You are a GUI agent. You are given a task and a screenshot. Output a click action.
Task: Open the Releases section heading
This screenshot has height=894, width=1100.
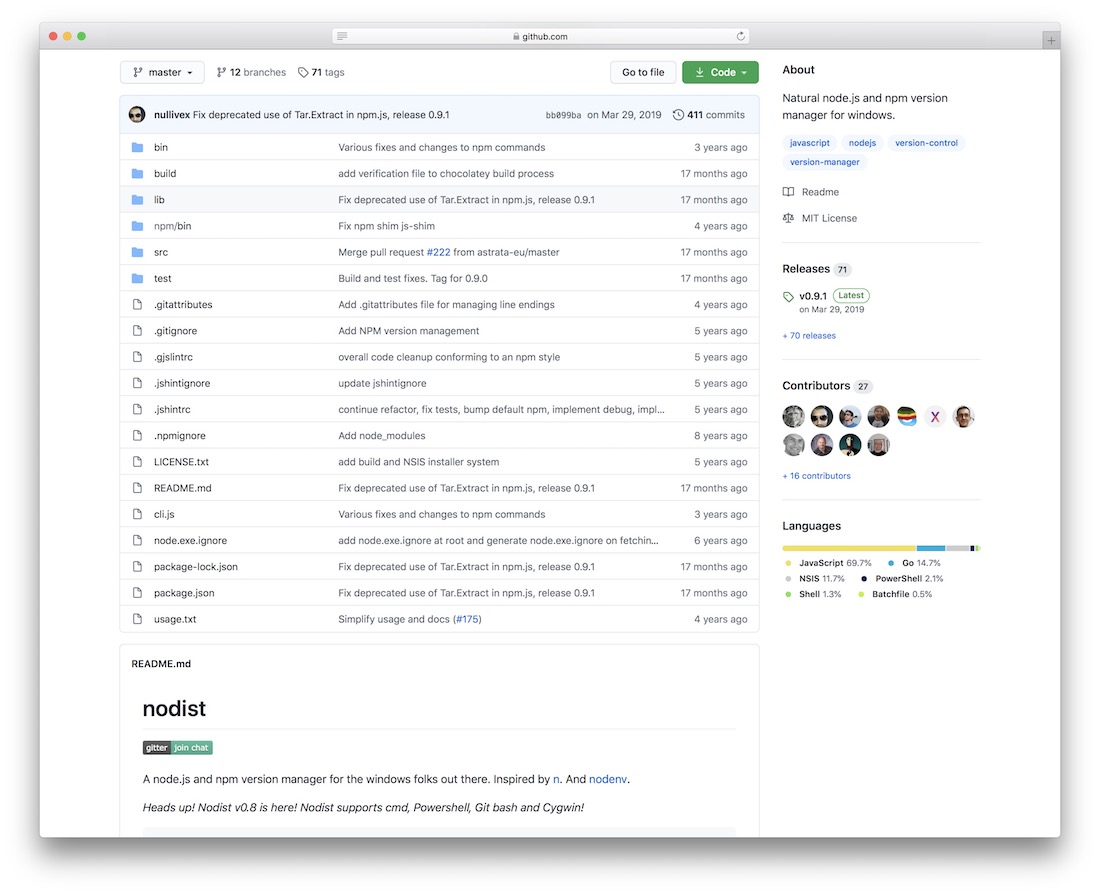pos(806,269)
